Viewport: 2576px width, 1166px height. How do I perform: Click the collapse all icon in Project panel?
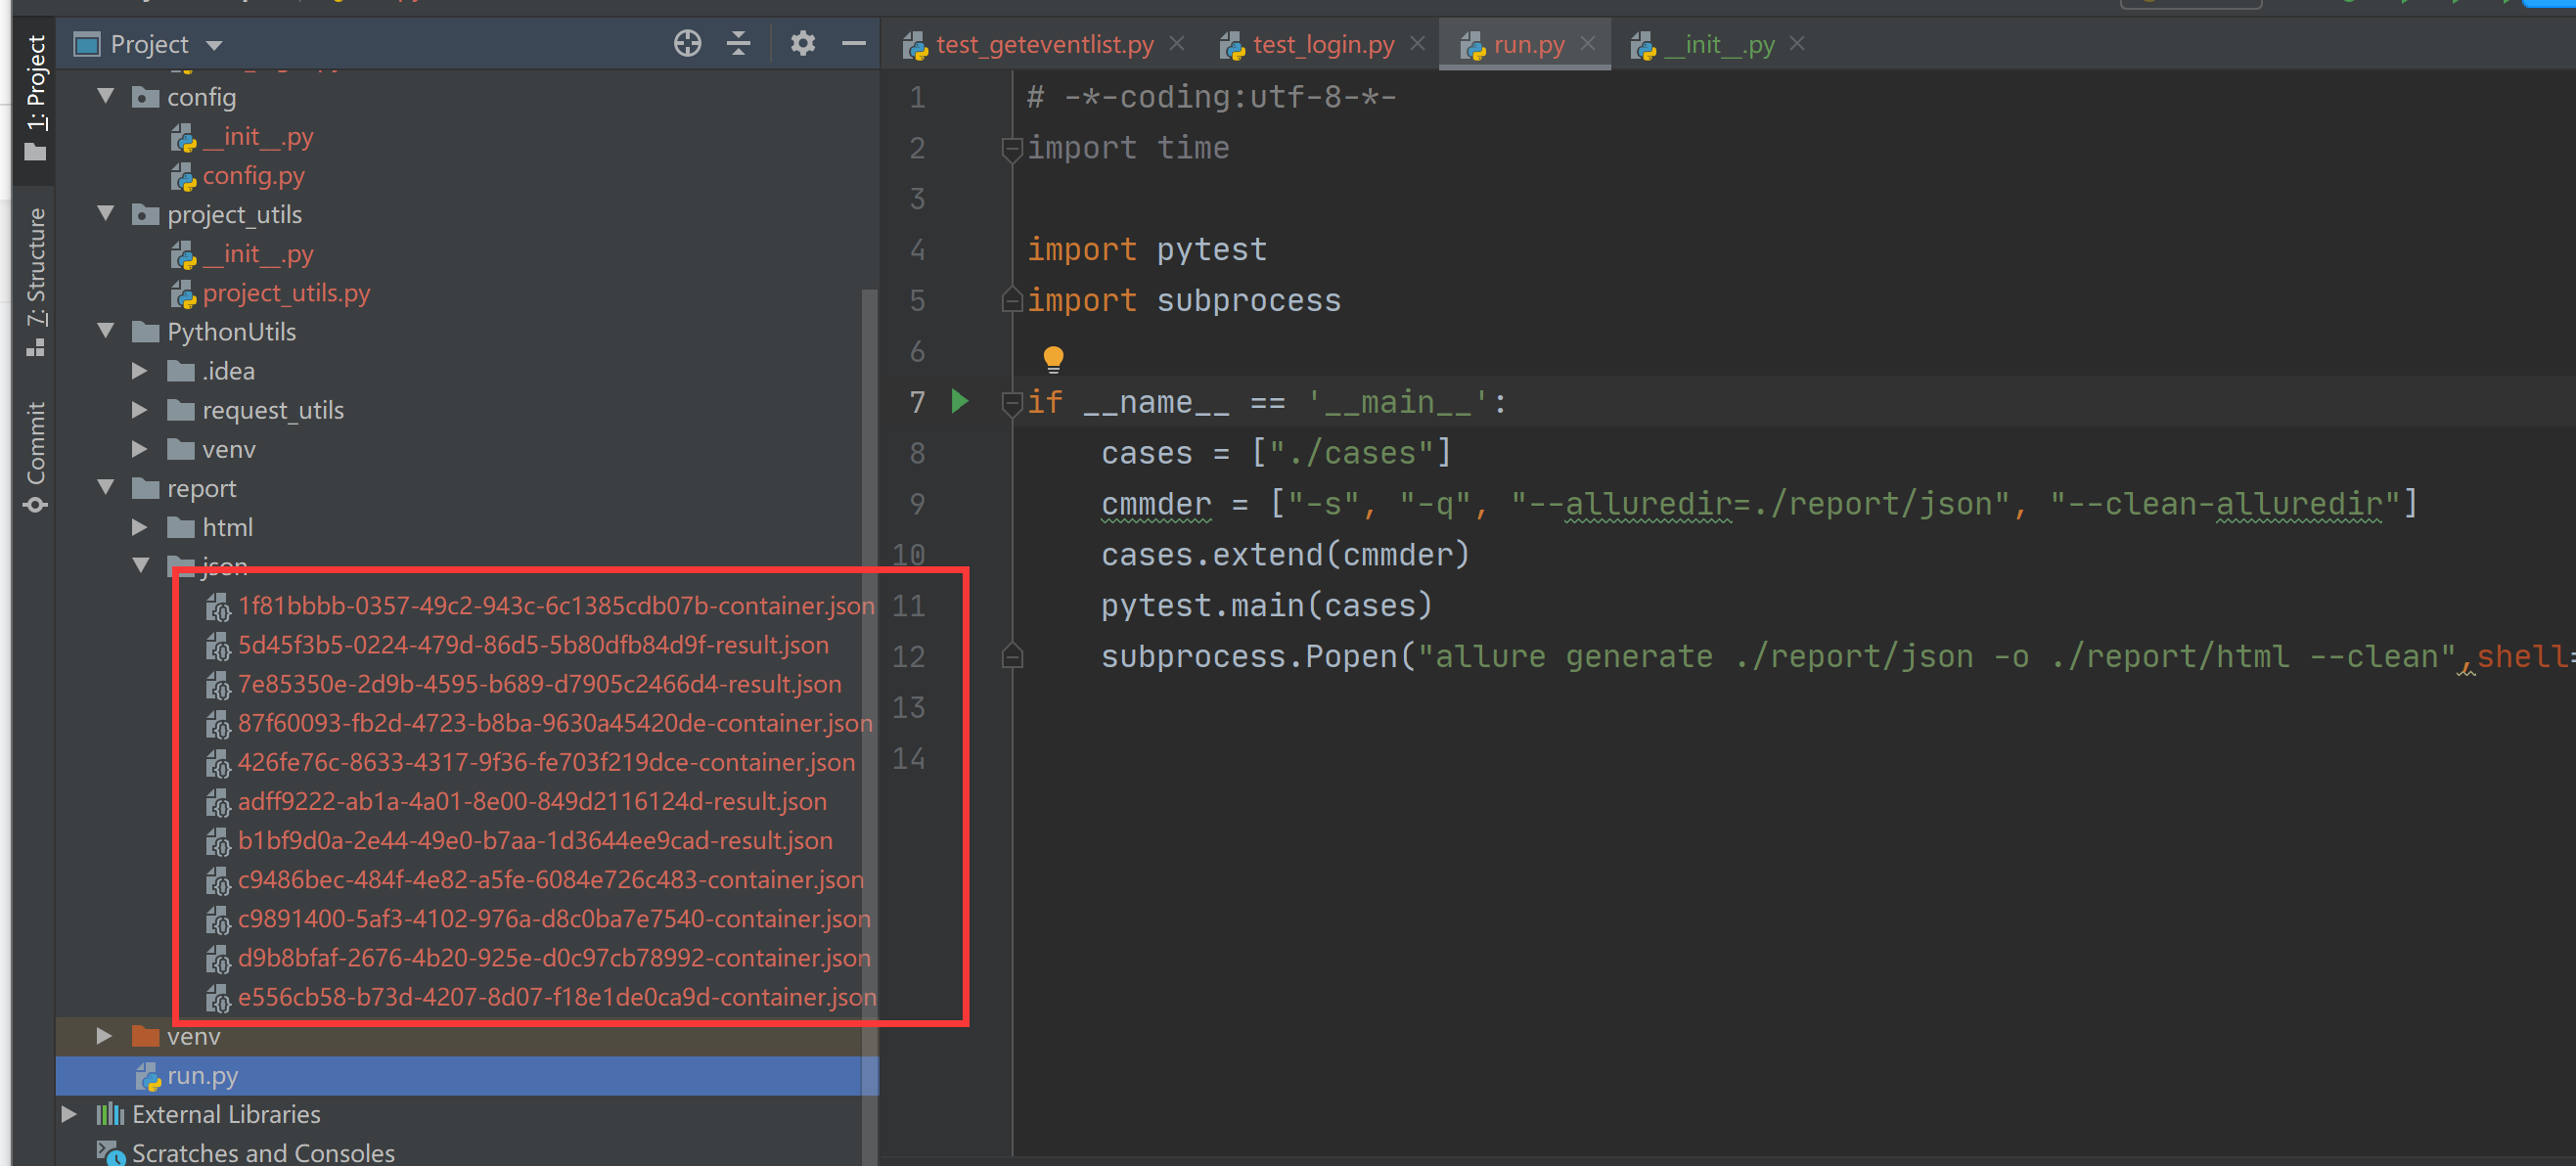[739, 44]
